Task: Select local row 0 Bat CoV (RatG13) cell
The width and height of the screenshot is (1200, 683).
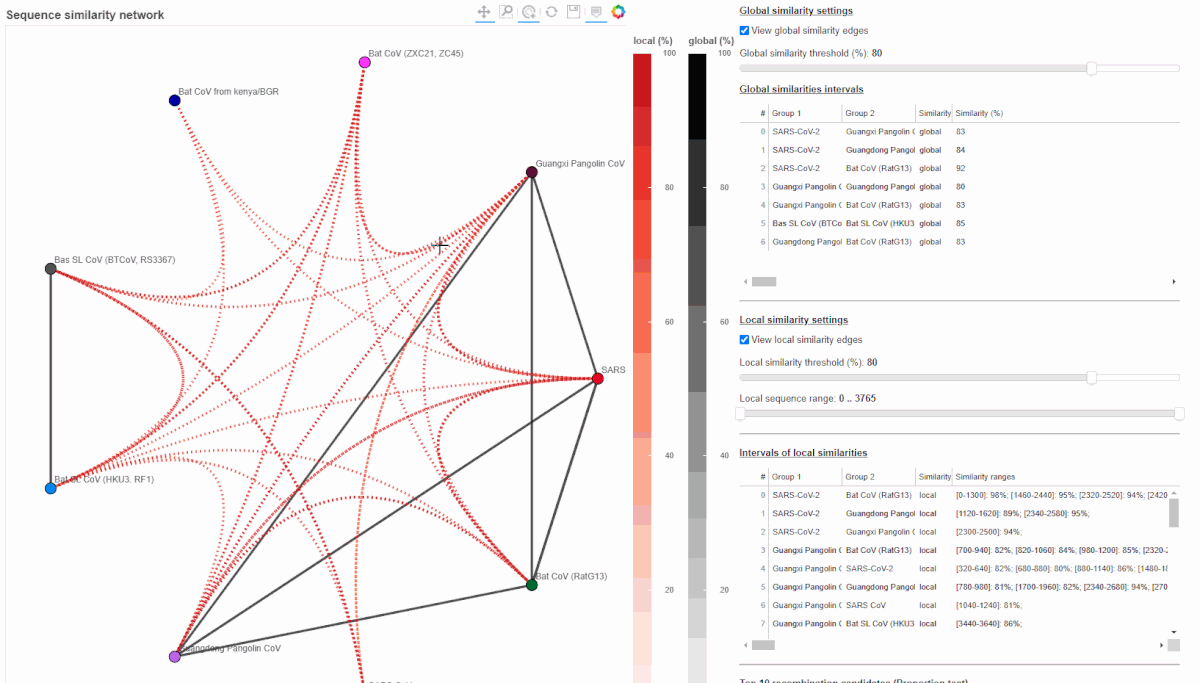Action: pyautogui.click(x=879, y=495)
